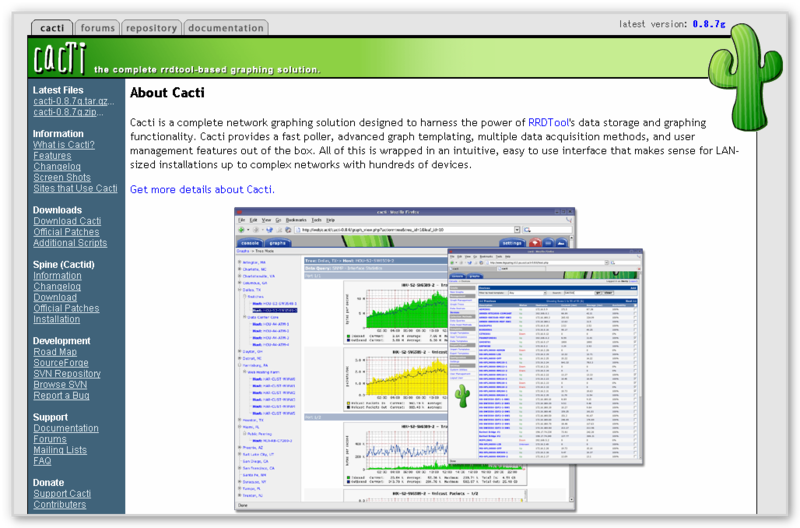Open Additional Scripts link
This screenshot has height=528, width=800.
(70, 243)
